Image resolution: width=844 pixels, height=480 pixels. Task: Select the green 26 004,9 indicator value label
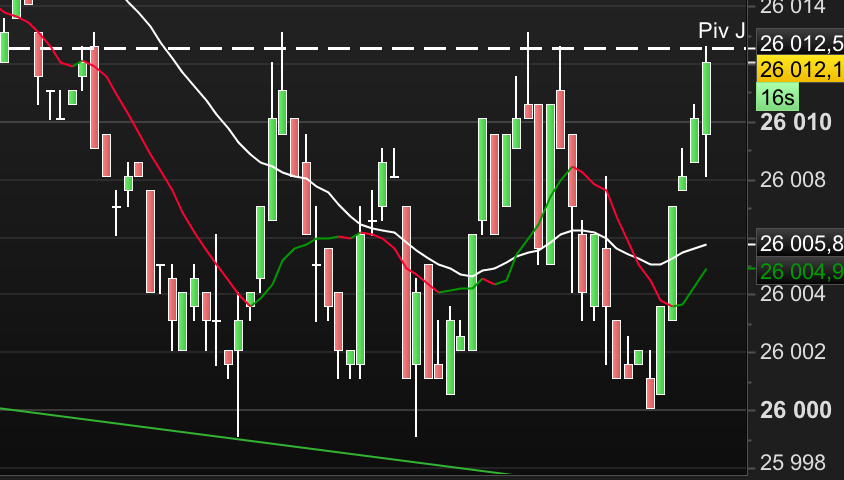coord(800,271)
